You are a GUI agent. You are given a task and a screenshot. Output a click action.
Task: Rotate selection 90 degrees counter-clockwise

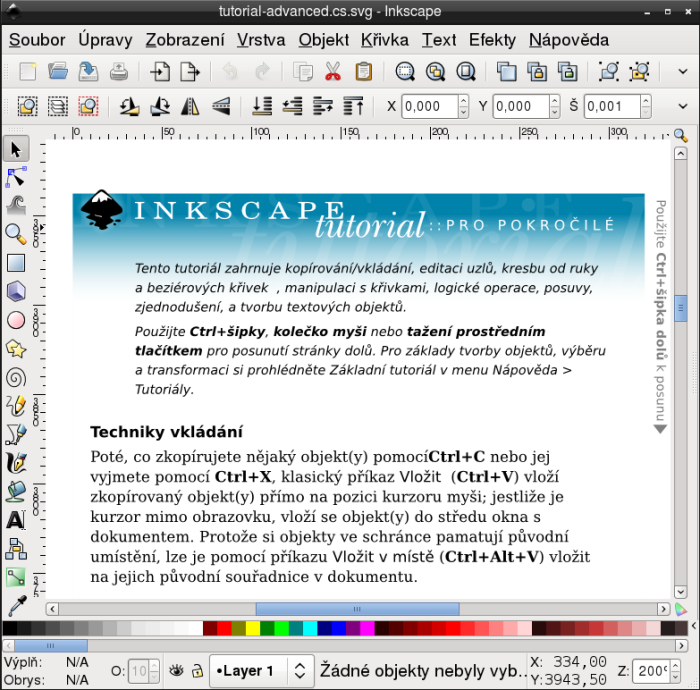coord(129,106)
